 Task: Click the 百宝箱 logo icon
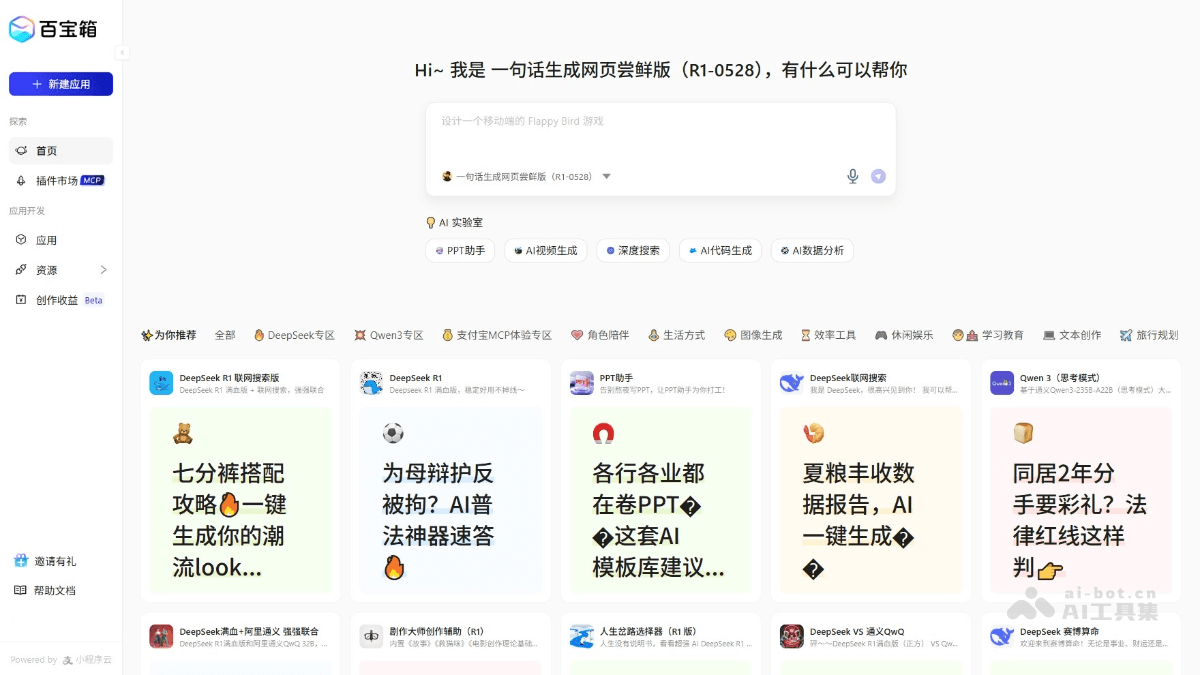(x=22, y=28)
